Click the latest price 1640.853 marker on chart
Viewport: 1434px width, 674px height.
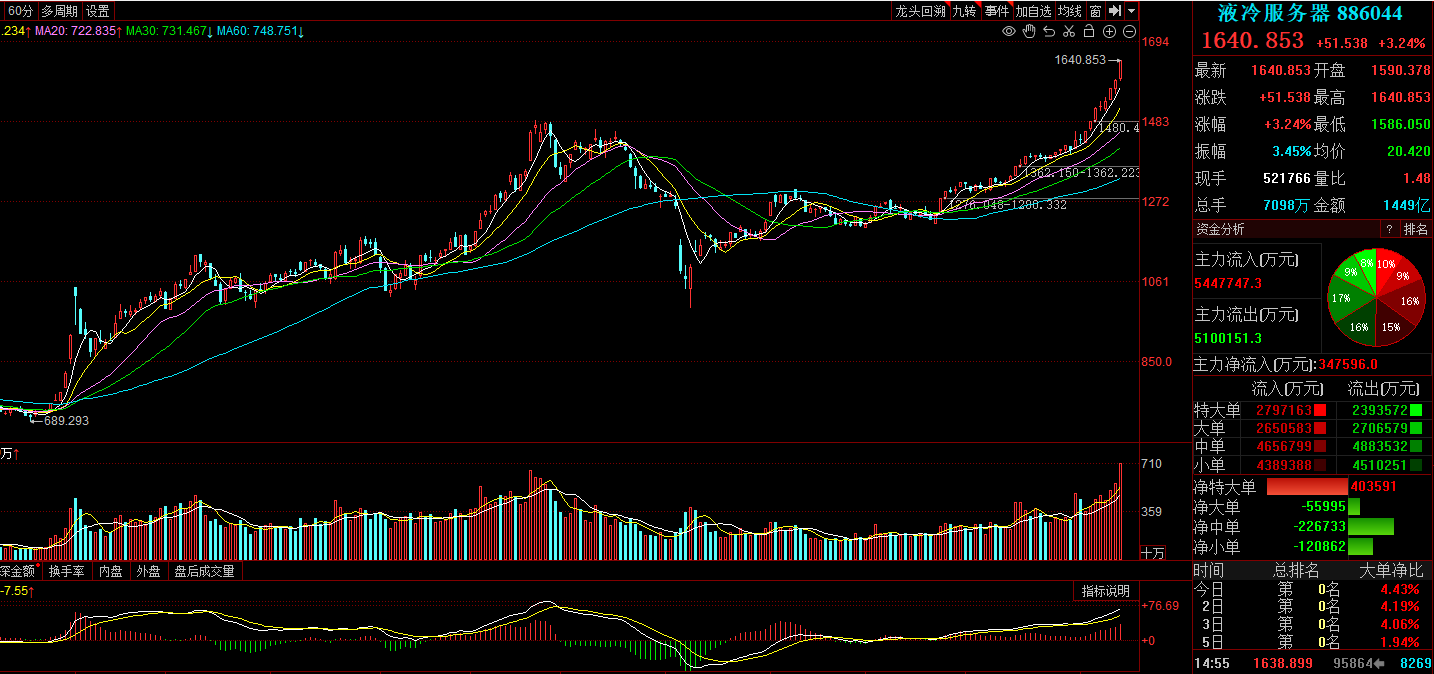coord(1080,60)
